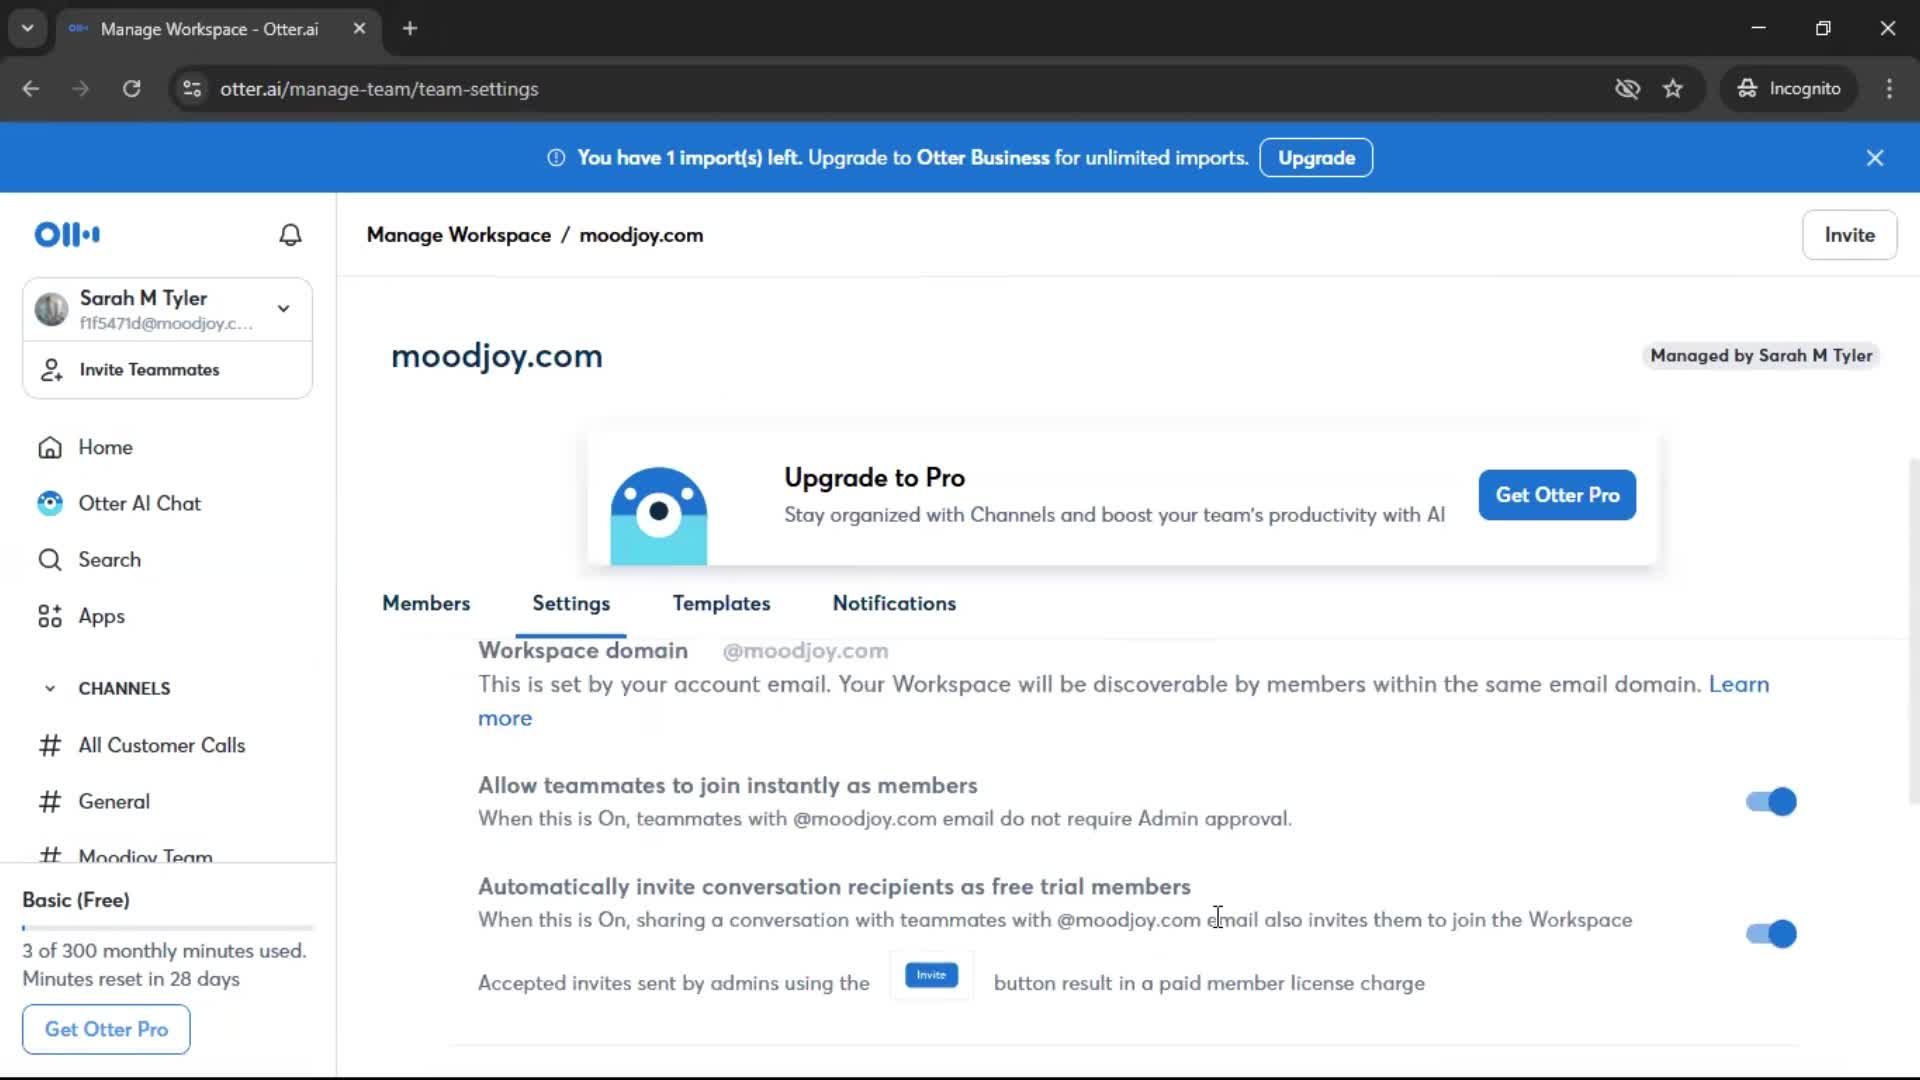This screenshot has height=1080, width=1920.
Task: Click the monthly minutes usage bar
Action: coord(168,928)
